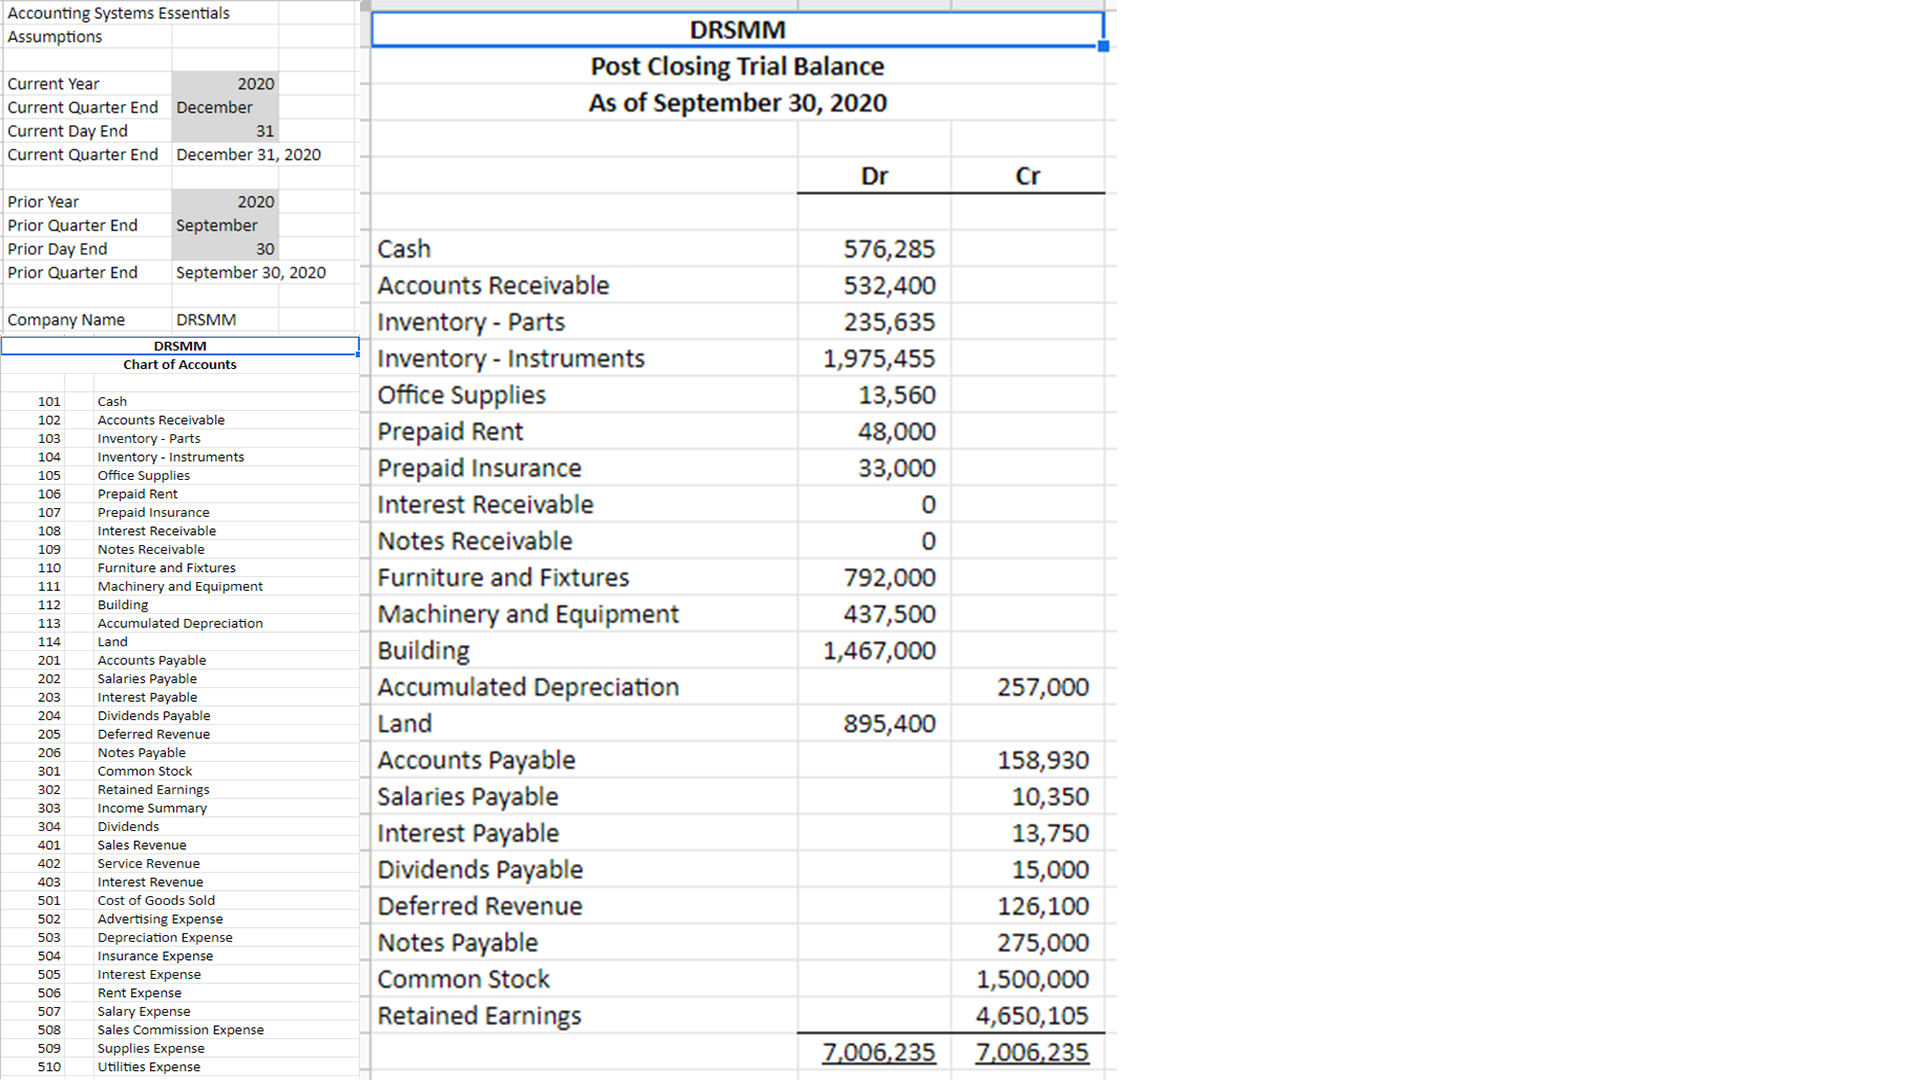The height and width of the screenshot is (1080, 1920).
Task: Select the Current Year value 2020 cell
Action: (x=226, y=84)
